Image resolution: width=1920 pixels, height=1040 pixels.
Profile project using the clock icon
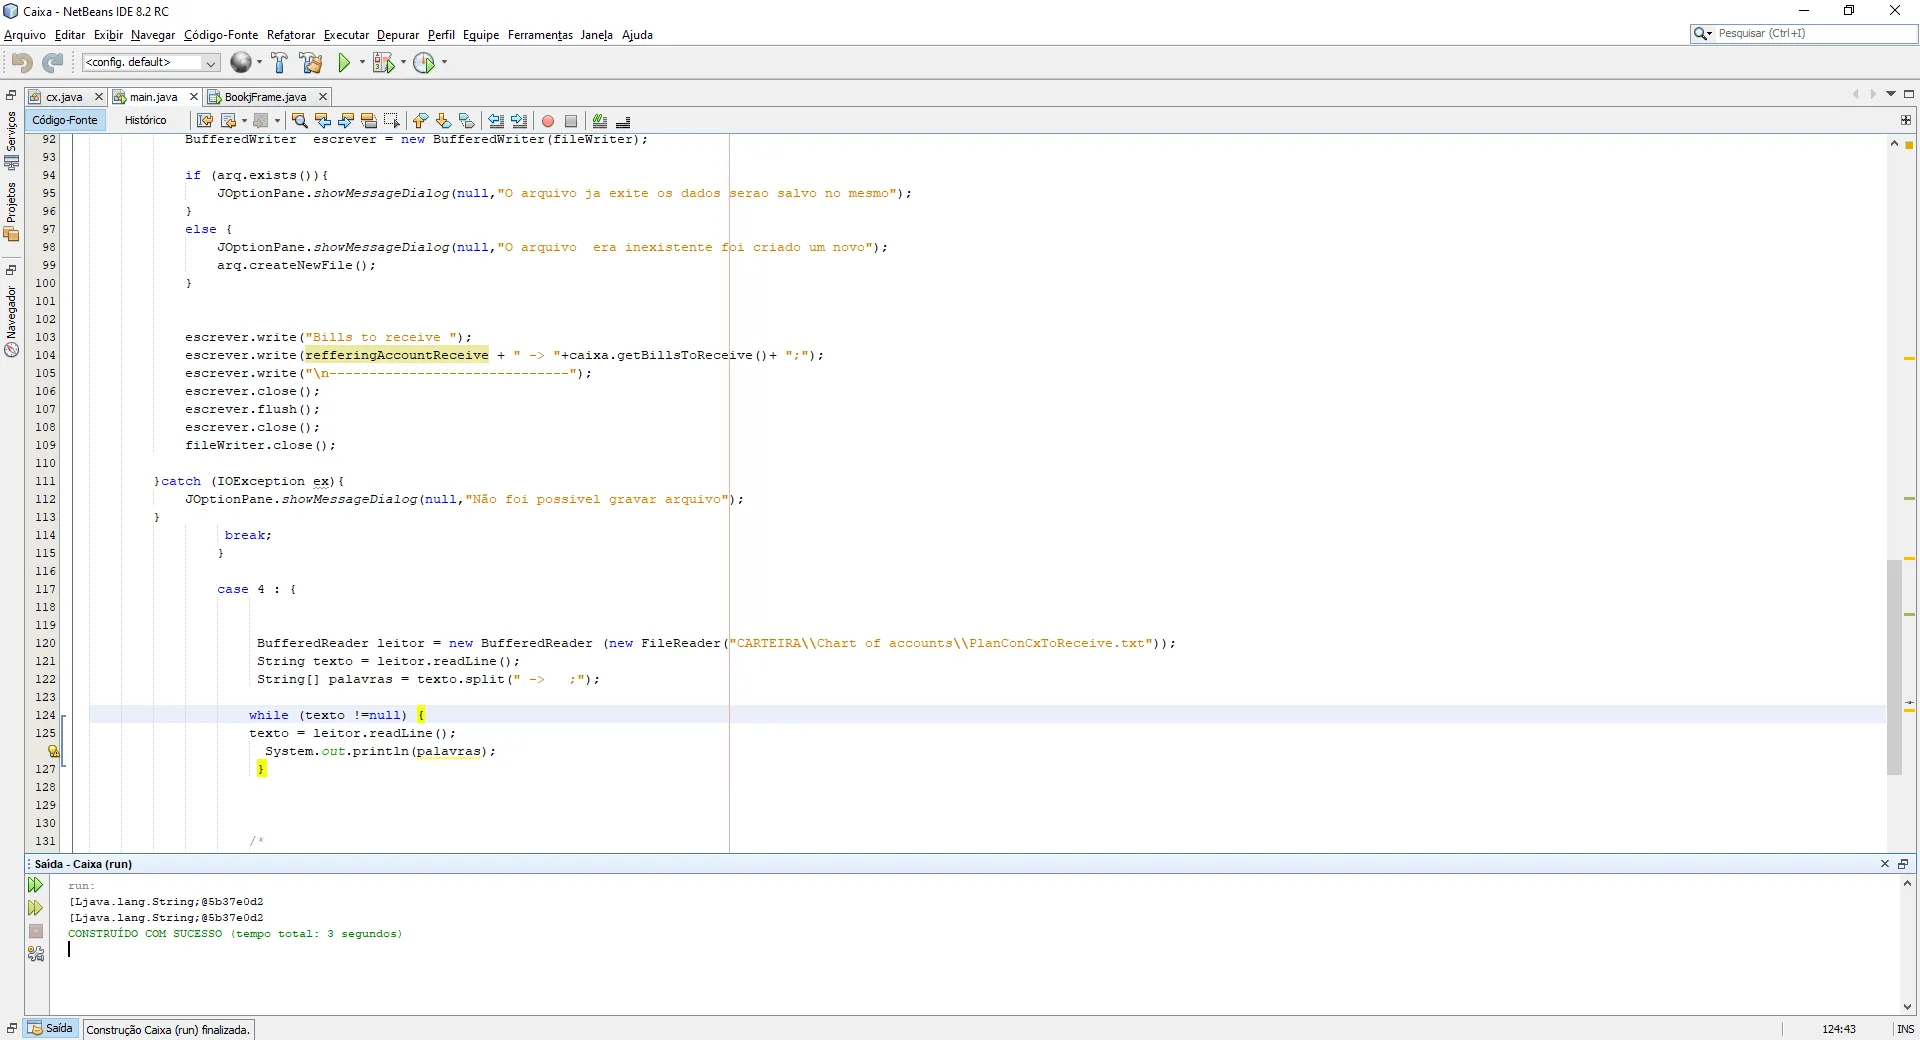(x=425, y=62)
